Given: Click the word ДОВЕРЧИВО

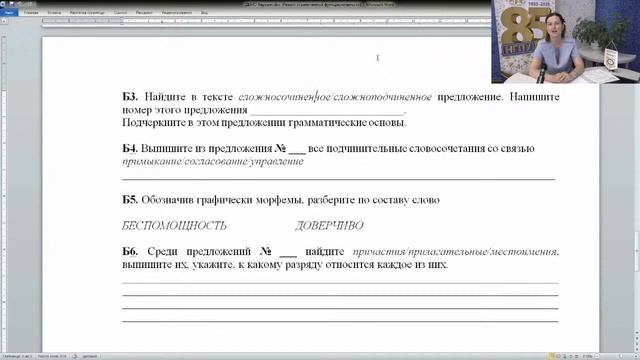Looking at the screenshot, I should click(x=329, y=226).
